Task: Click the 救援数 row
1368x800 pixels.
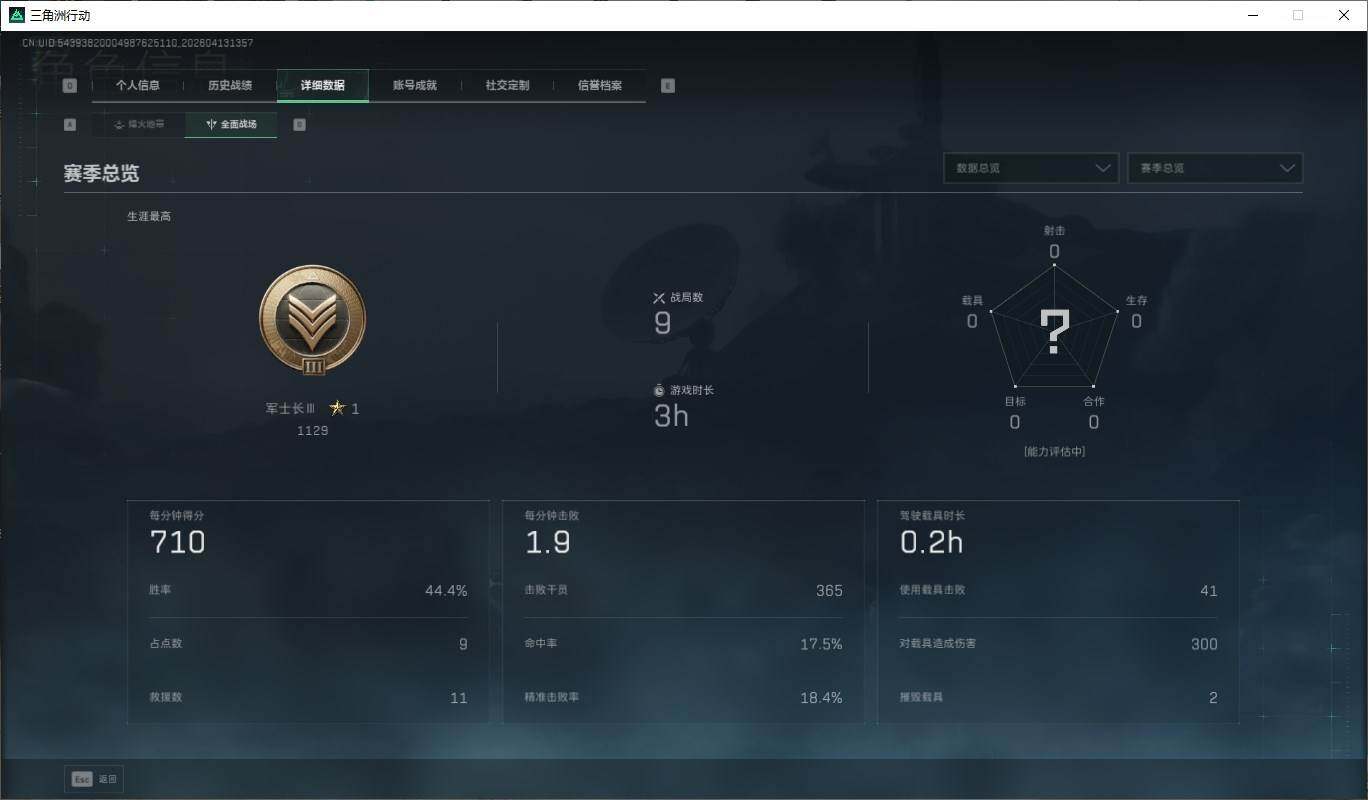Action: coord(308,698)
